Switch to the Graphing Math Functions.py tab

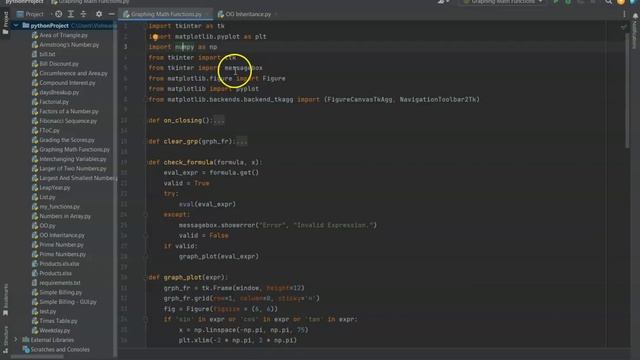pyautogui.click(x=166, y=14)
